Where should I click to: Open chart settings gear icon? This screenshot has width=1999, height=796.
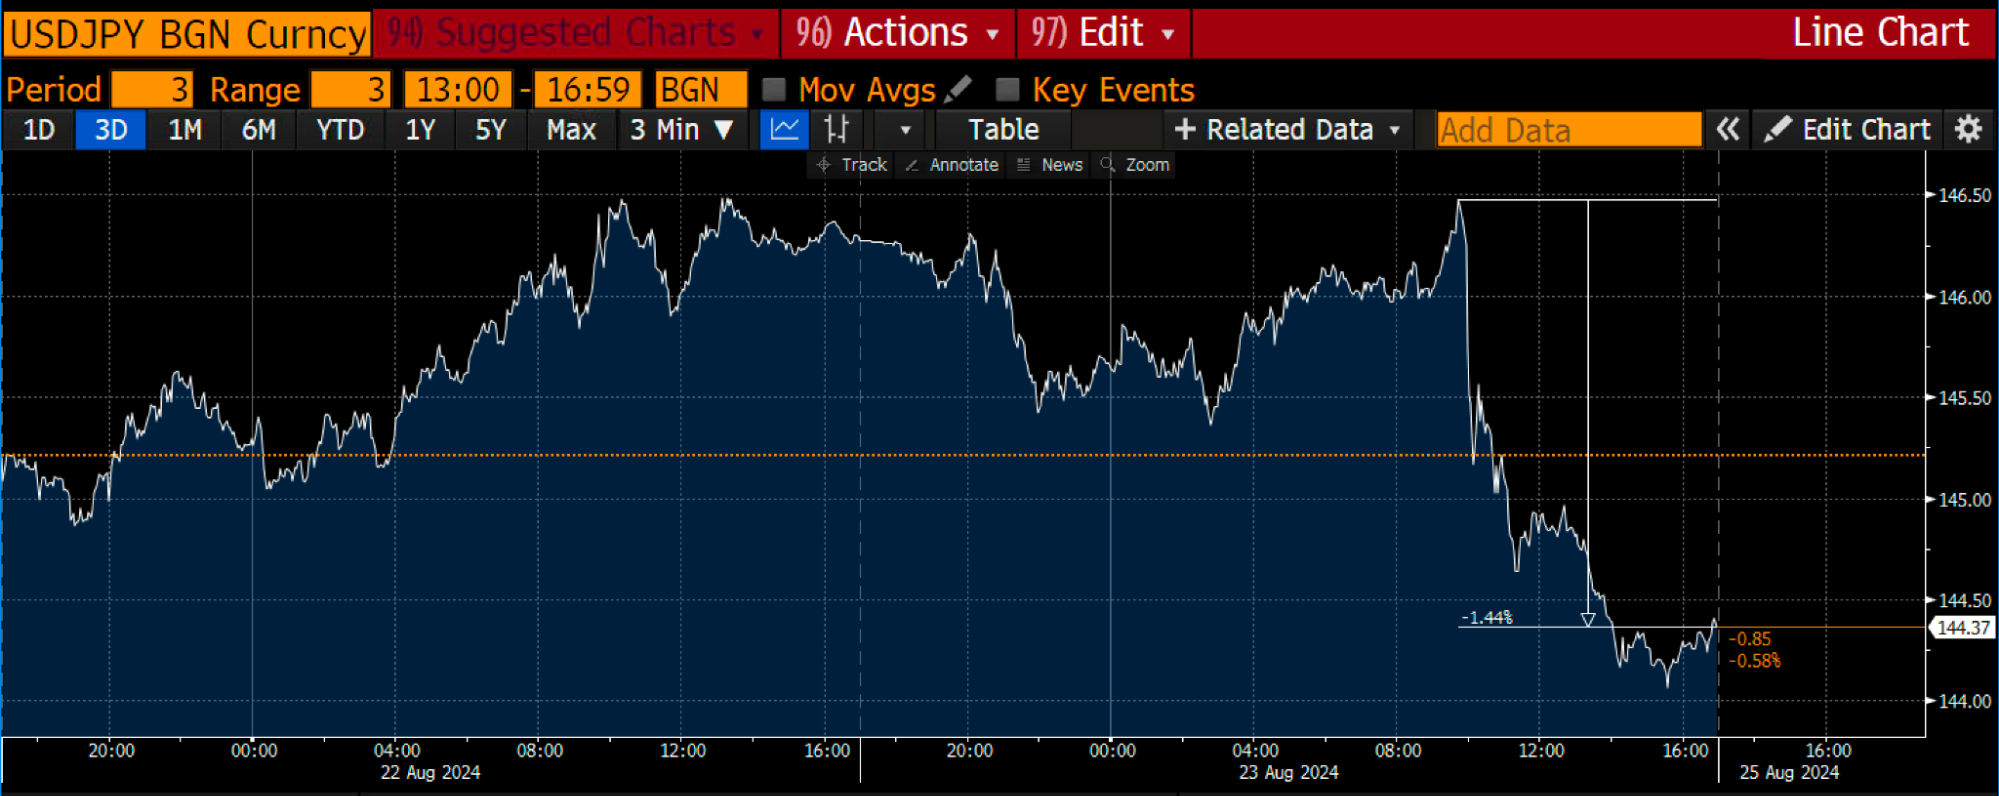click(1968, 130)
